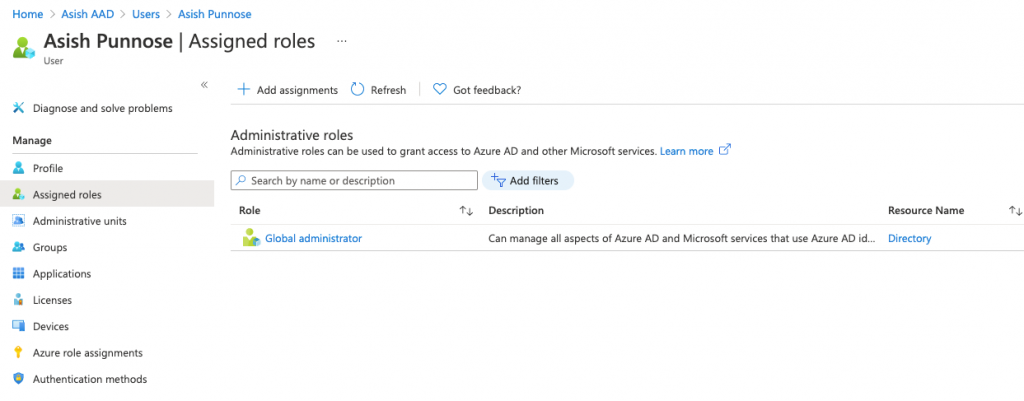Click the external link icon after Learn more
Screen dimensions: 1024x401
tap(724, 150)
